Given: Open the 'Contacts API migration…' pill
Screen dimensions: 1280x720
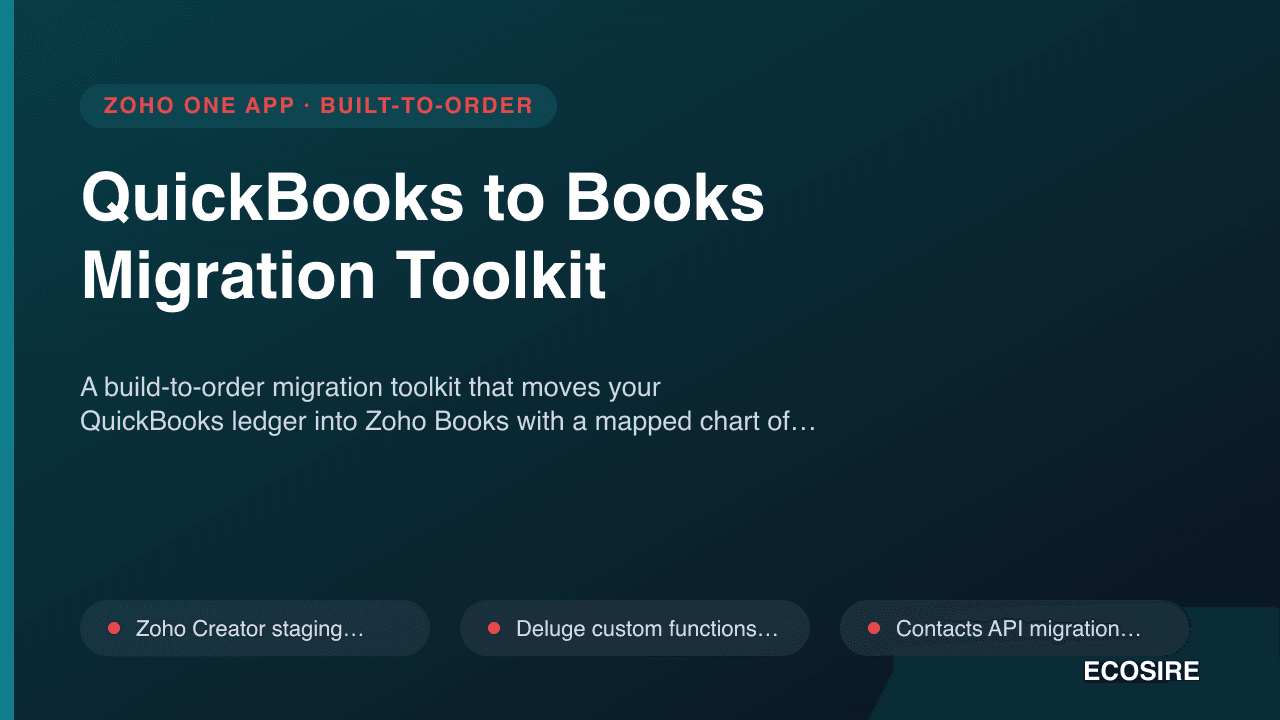Looking at the screenshot, I should tap(1015, 628).
